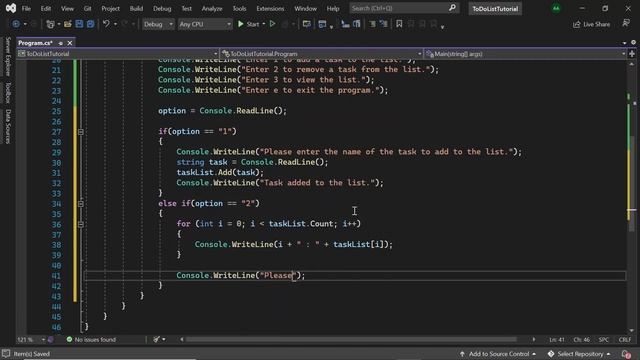Open the Toolbox side tab
This screenshot has width=640, height=360.
(8, 92)
